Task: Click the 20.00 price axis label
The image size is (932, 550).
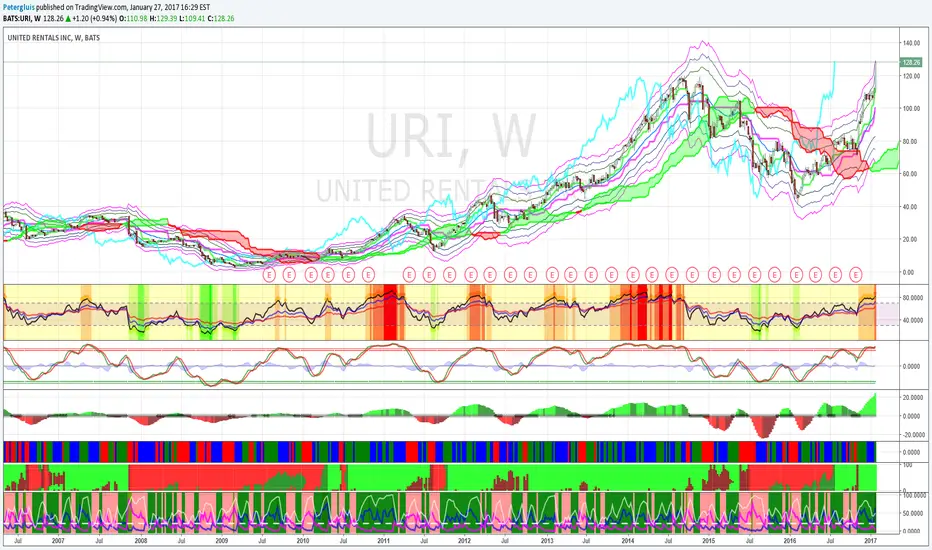Action: 911,240
